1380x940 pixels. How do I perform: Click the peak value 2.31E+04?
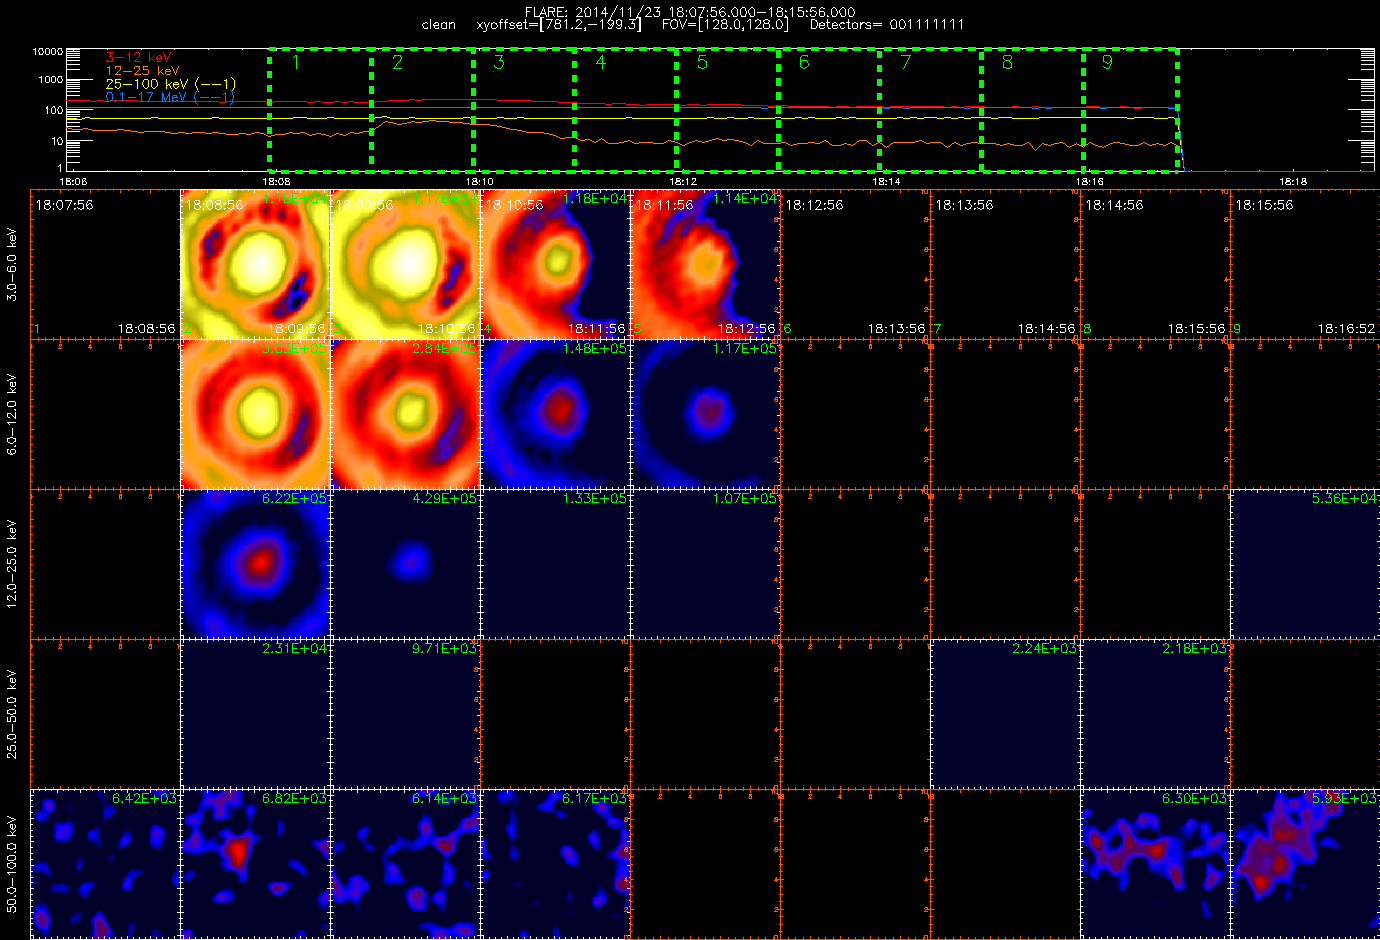tap(294, 648)
